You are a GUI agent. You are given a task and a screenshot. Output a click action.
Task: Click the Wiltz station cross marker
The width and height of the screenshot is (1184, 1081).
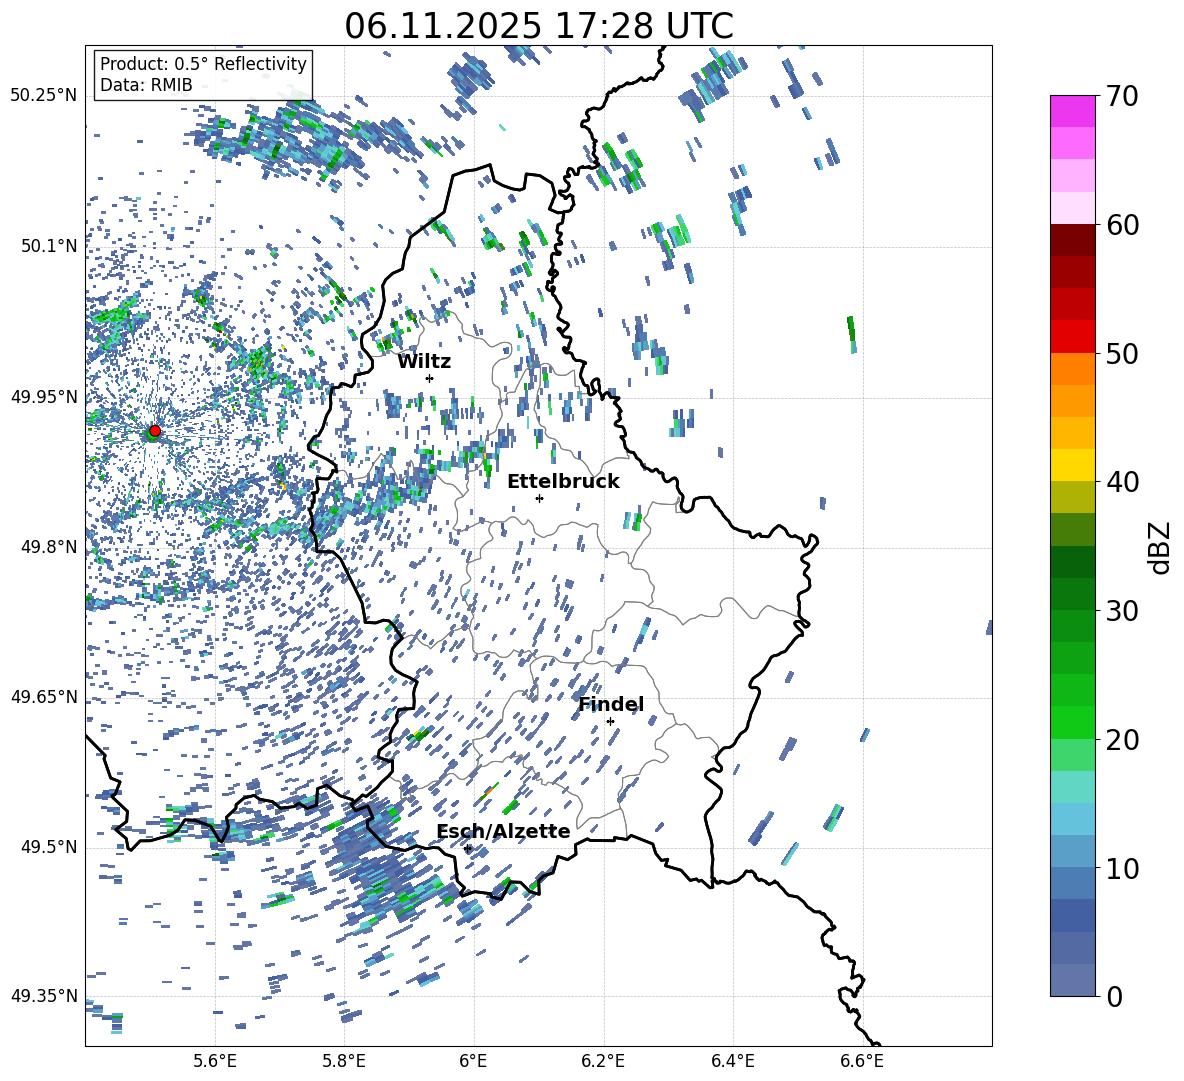click(x=429, y=378)
